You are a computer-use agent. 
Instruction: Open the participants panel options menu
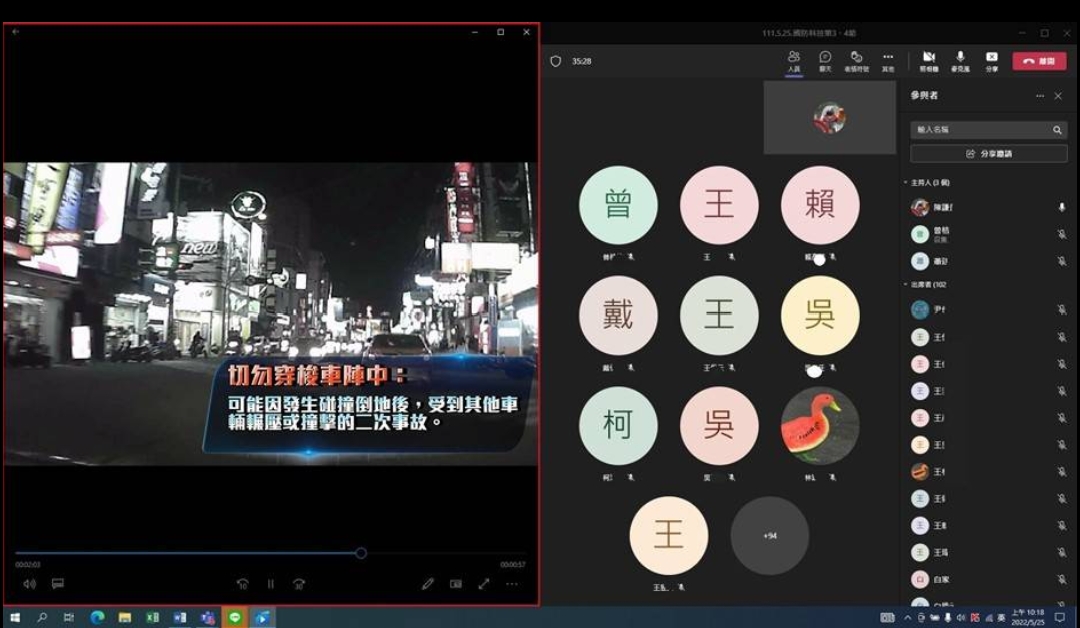coord(1040,95)
